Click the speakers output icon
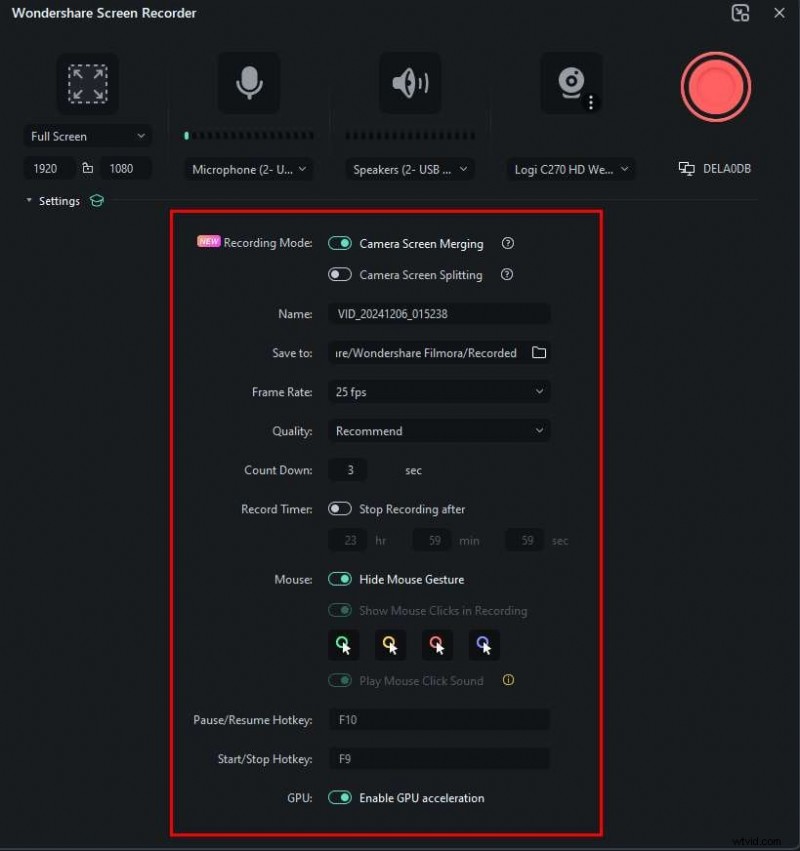800x851 pixels. [410, 84]
